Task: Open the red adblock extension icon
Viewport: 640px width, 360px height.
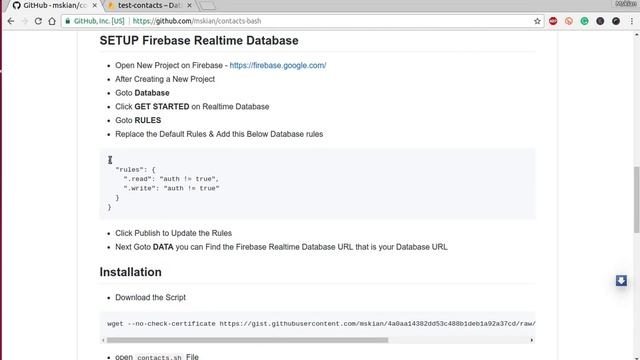Action: pos(553,21)
